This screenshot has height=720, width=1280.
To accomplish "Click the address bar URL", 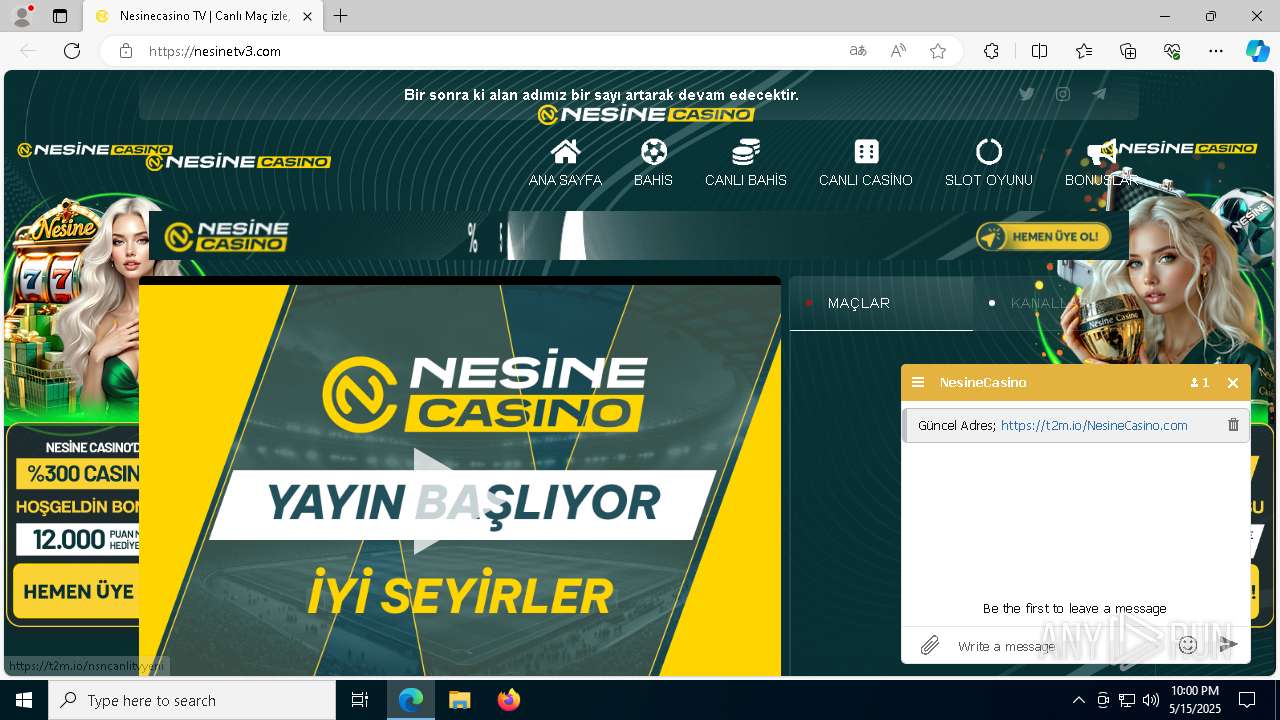I will point(215,51).
